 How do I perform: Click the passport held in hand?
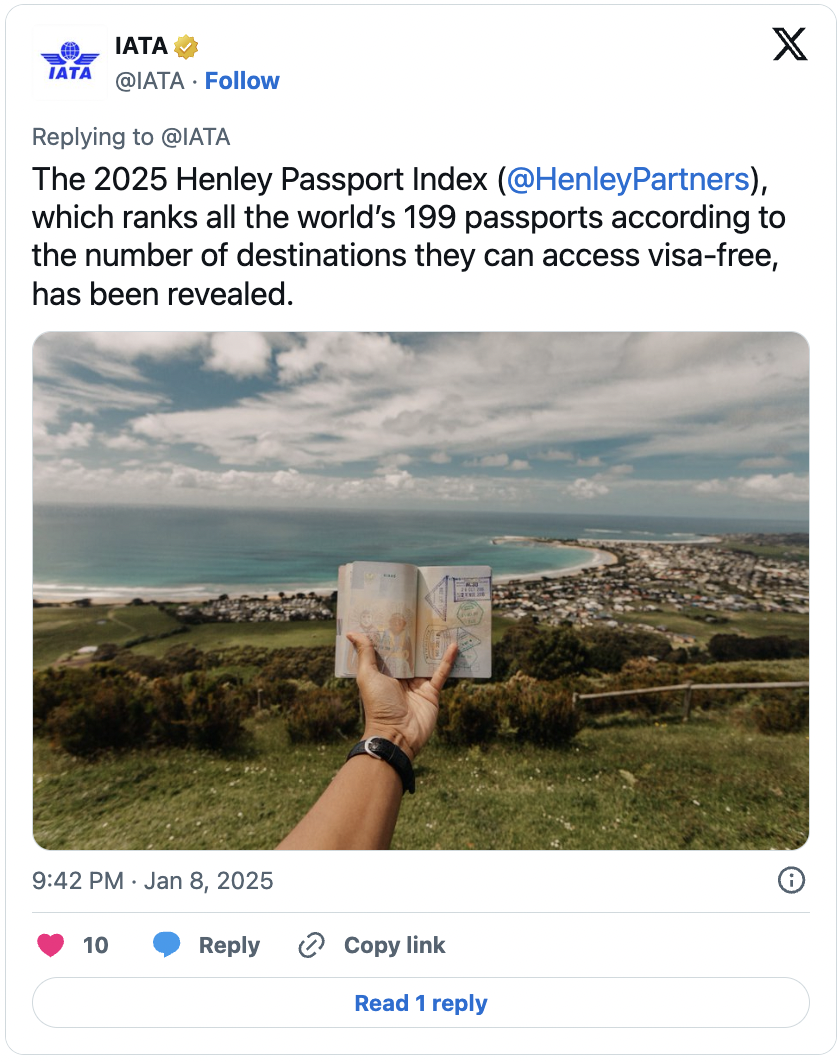tap(413, 620)
